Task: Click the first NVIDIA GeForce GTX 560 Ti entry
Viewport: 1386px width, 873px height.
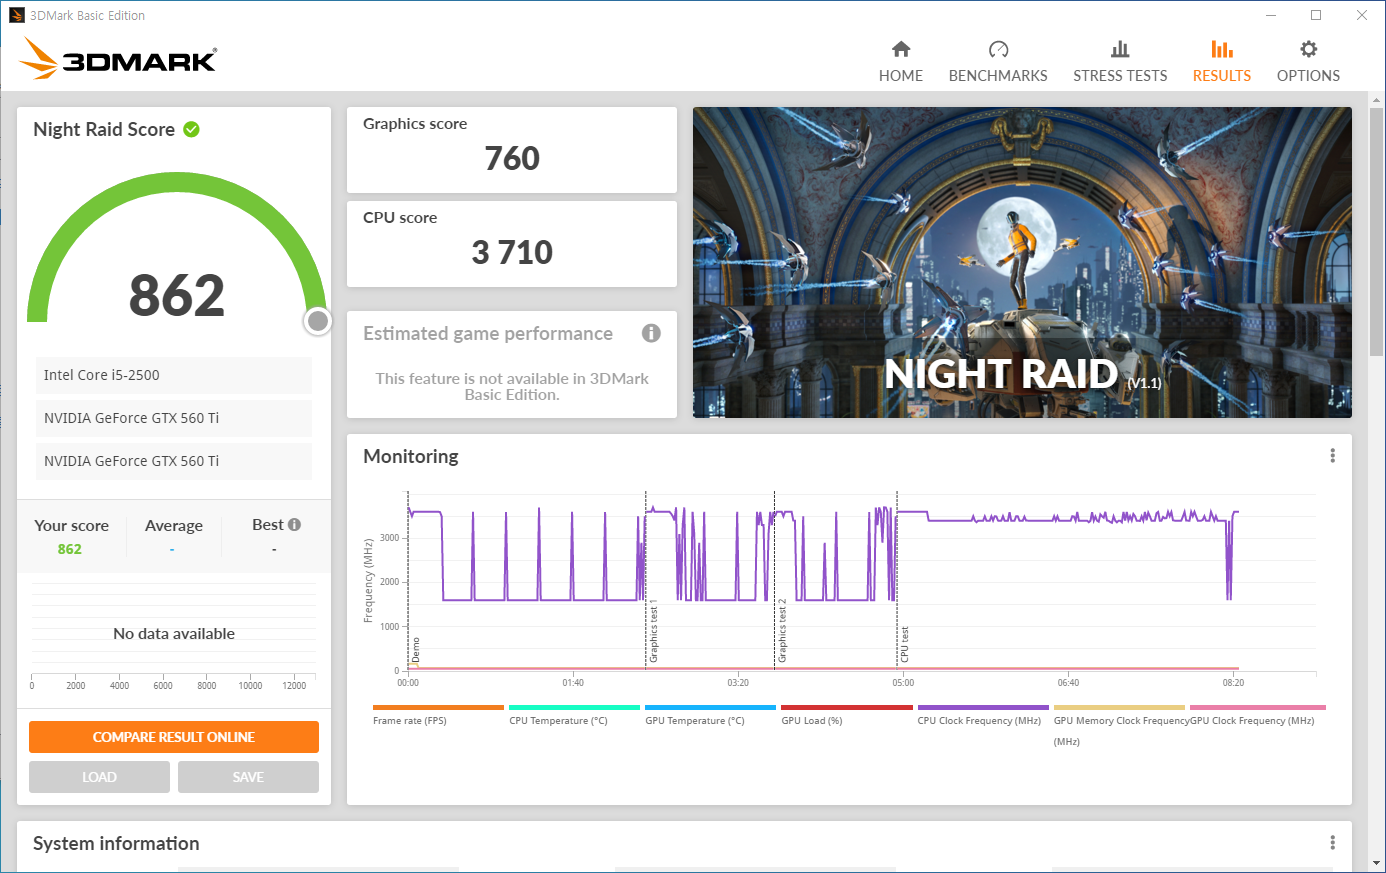Action: pyautogui.click(x=174, y=418)
